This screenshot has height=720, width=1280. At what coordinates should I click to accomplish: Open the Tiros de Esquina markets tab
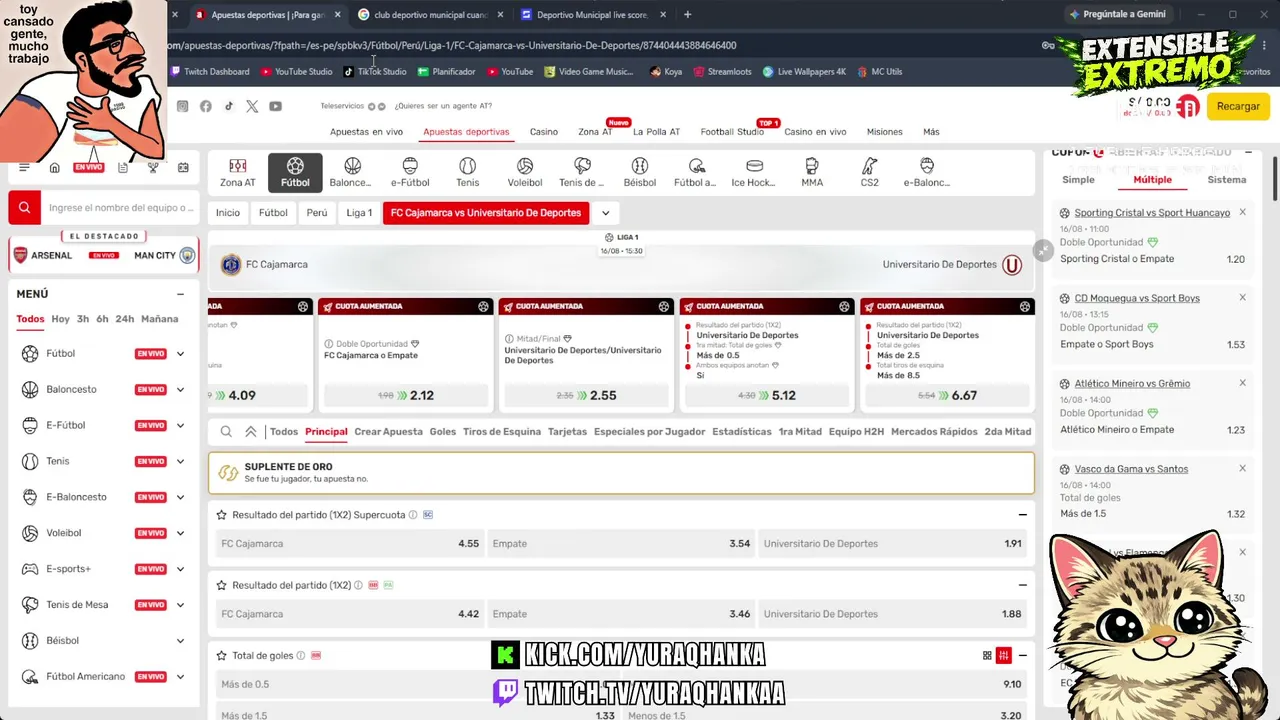click(x=502, y=432)
